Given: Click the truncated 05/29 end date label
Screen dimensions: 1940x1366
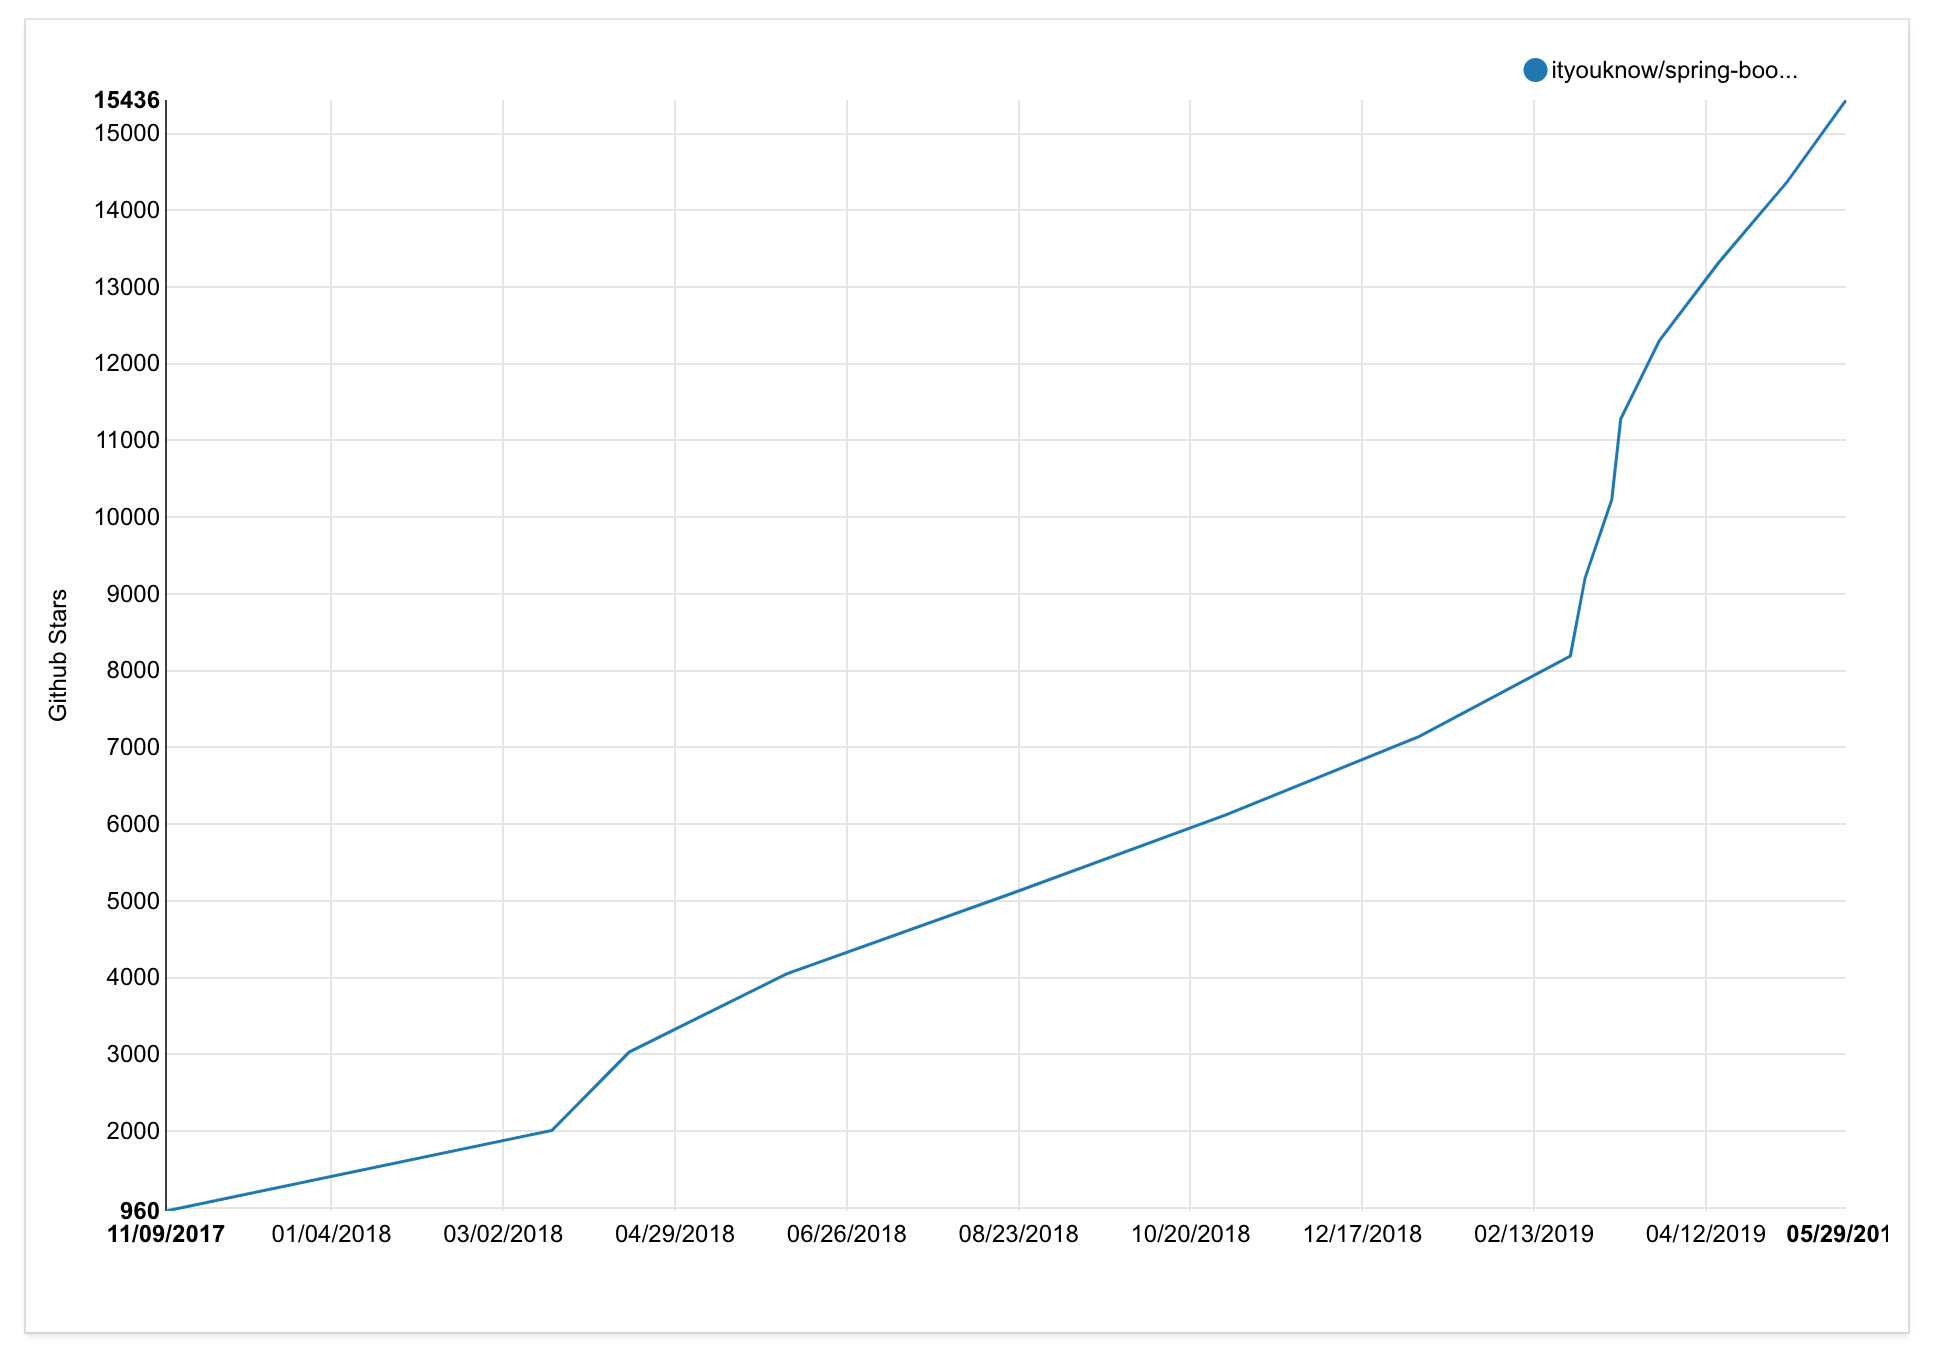Looking at the screenshot, I should click(1838, 1234).
